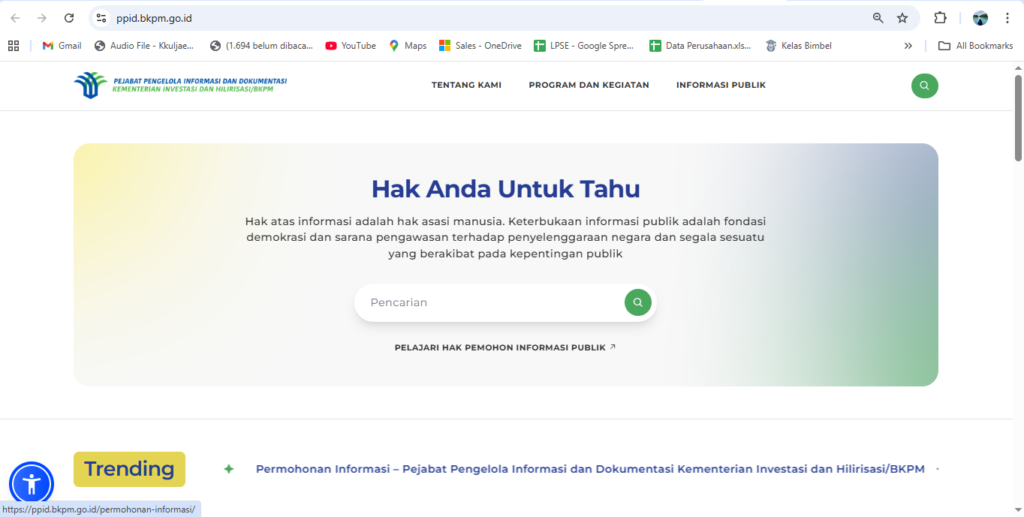Open Chrome extensions puzzle icon
The height and width of the screenshot is (517, 1024).
[x=940, y=18]
